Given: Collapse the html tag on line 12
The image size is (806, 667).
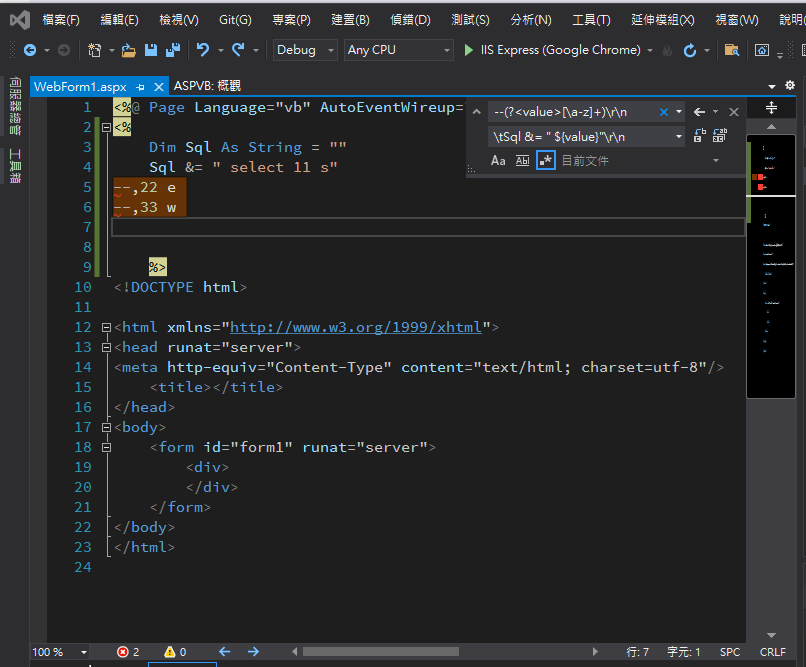Looking at the screenshot, I should coord(107,327).
